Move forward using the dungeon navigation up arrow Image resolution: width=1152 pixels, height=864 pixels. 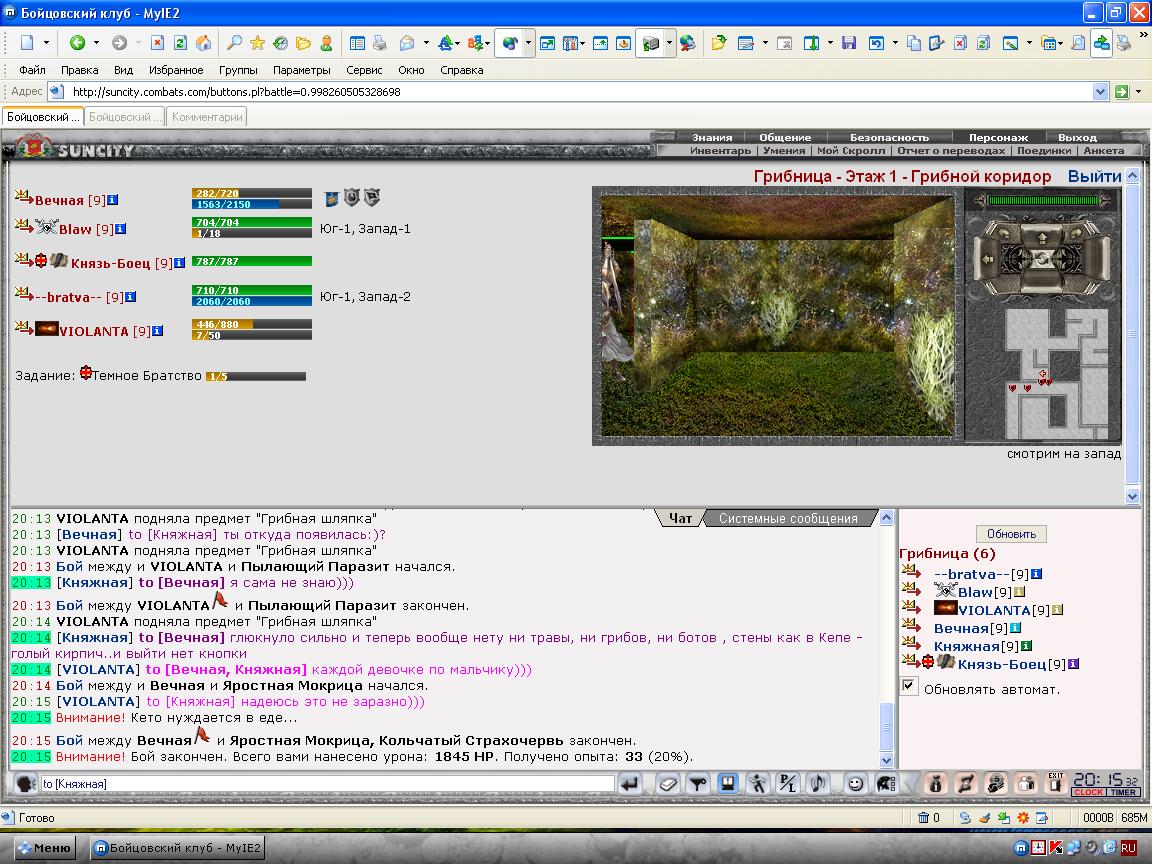pyautogui.click(x=1041, y=238)
